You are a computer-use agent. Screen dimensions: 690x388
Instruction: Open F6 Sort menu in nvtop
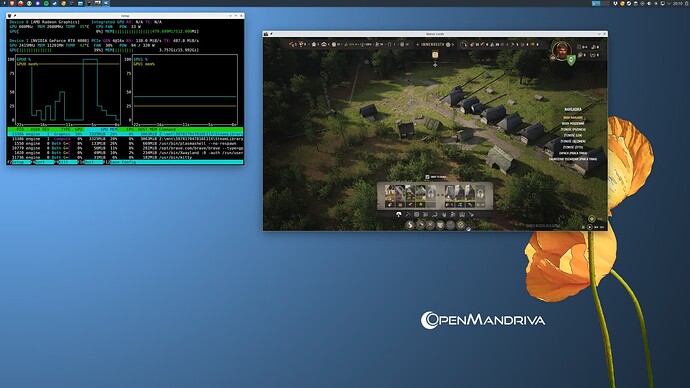tap(43, 162)
